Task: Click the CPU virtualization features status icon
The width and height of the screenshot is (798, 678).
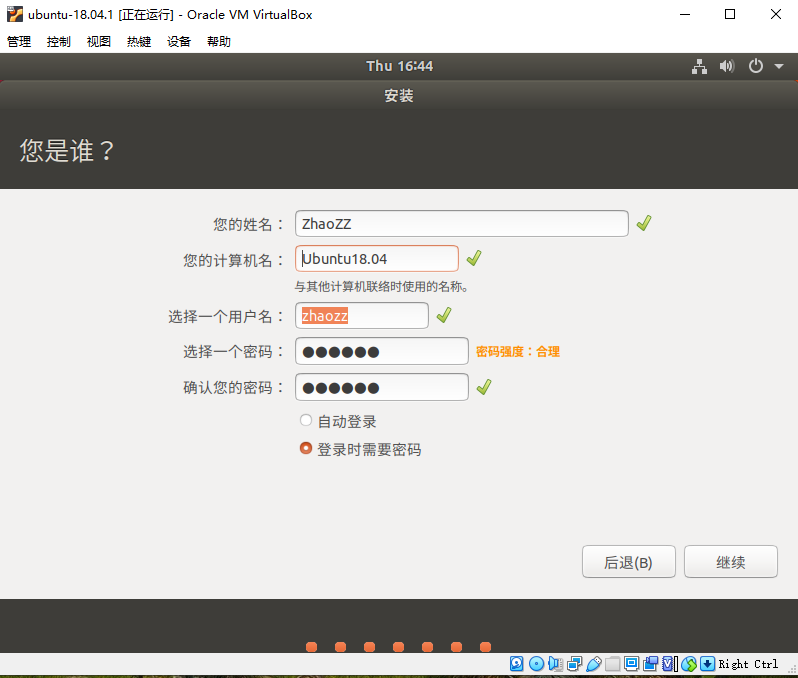Action: click(x=668, y=664)
